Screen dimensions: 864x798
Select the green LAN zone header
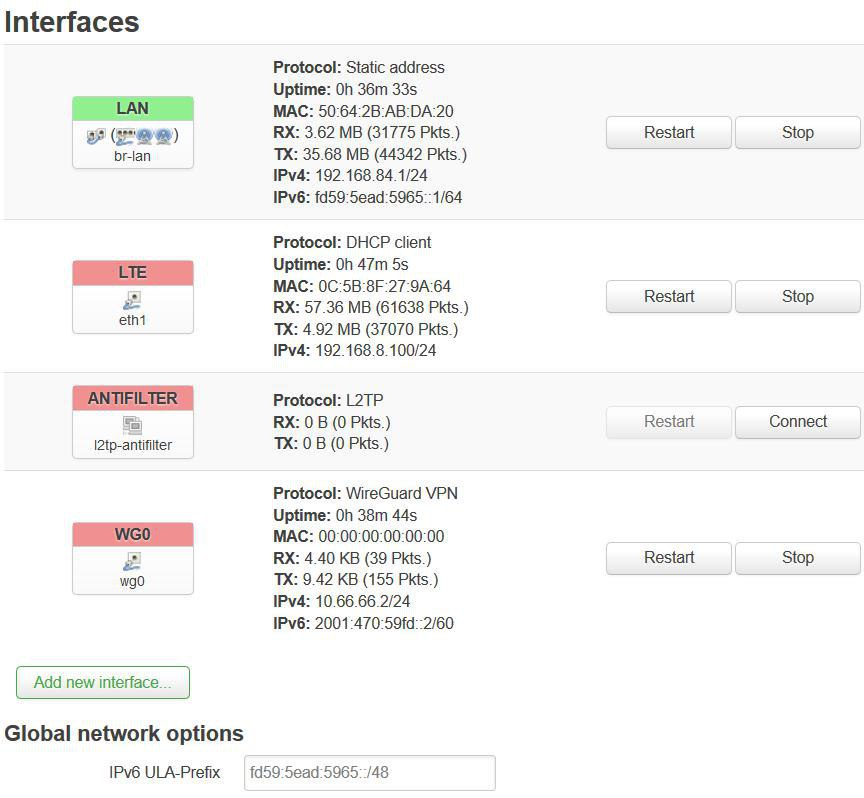tap(133, 109)
